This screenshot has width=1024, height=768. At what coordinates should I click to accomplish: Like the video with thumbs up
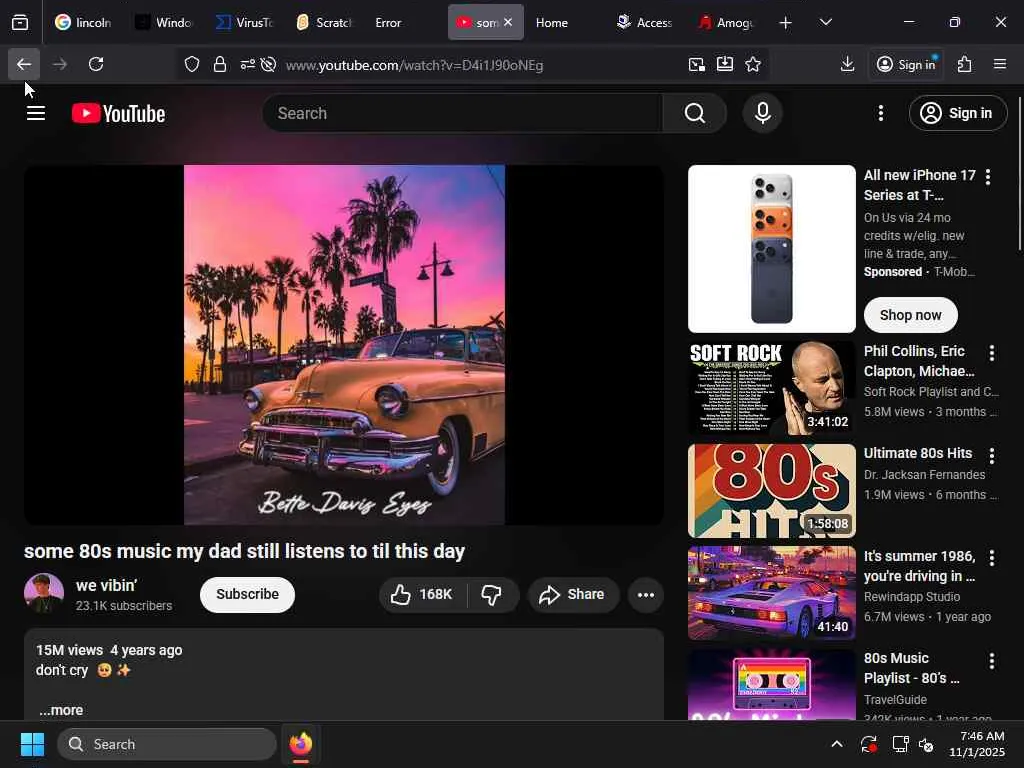(421, 594)
